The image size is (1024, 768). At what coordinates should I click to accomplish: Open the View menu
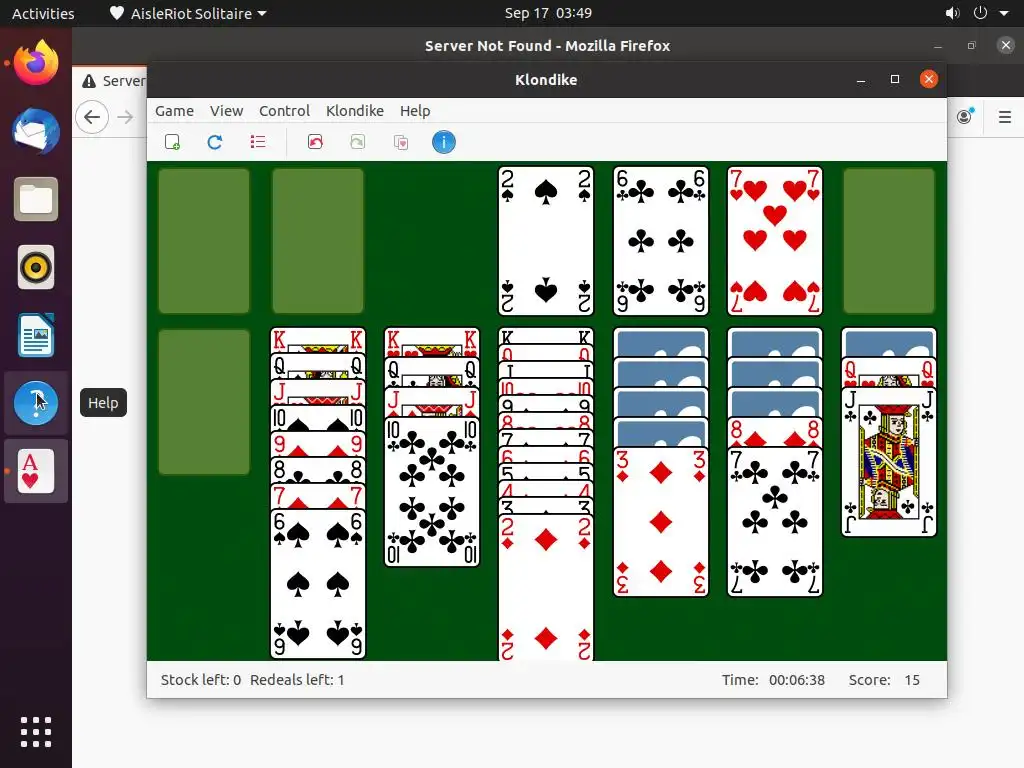227,111
